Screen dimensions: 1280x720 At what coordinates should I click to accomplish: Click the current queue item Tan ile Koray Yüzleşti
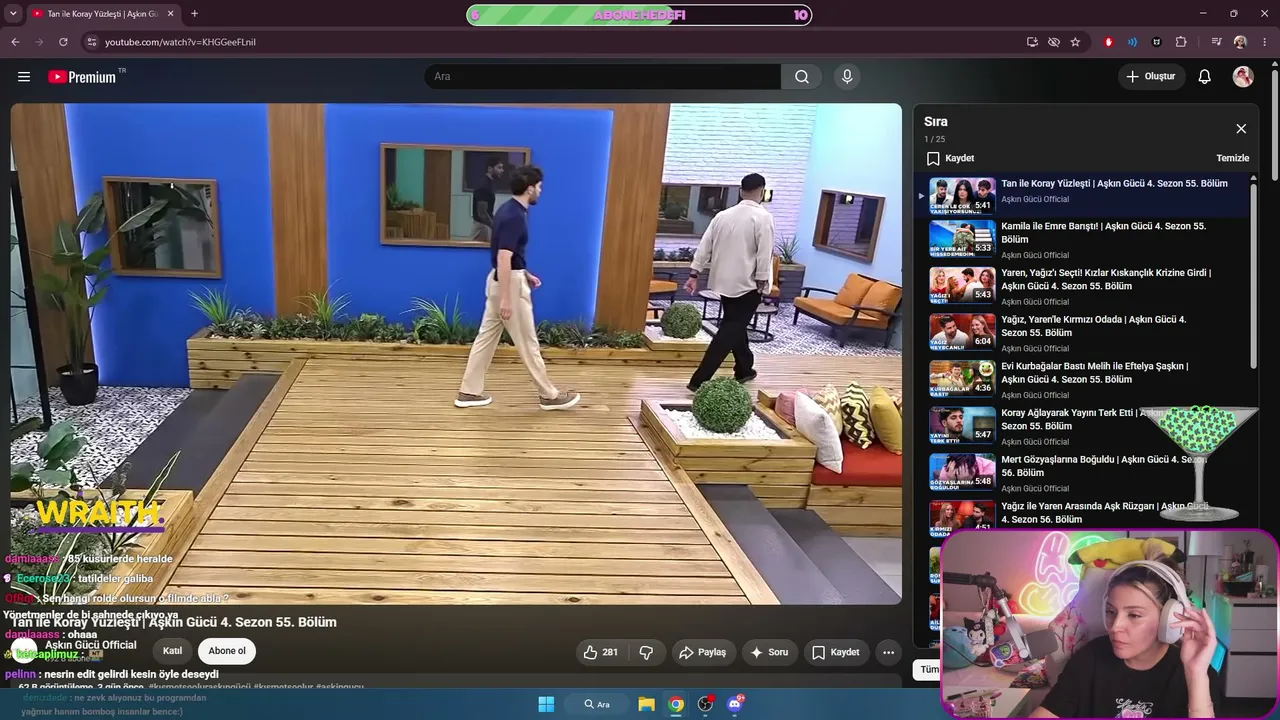tap(1084, 194)
